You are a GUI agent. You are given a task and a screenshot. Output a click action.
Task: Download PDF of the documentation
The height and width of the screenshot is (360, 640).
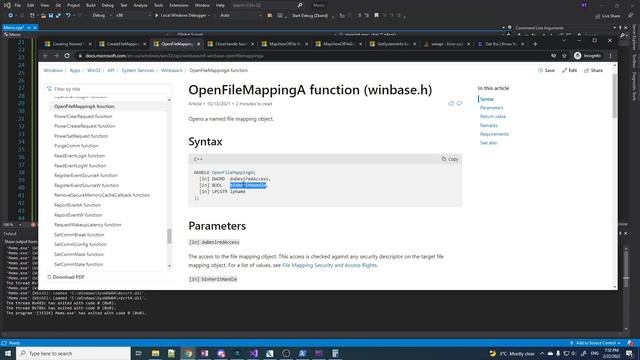coord(65,277)
